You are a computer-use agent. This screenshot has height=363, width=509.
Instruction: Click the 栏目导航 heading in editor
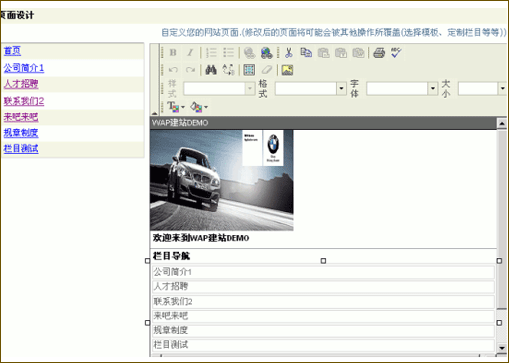coord(171,256)
